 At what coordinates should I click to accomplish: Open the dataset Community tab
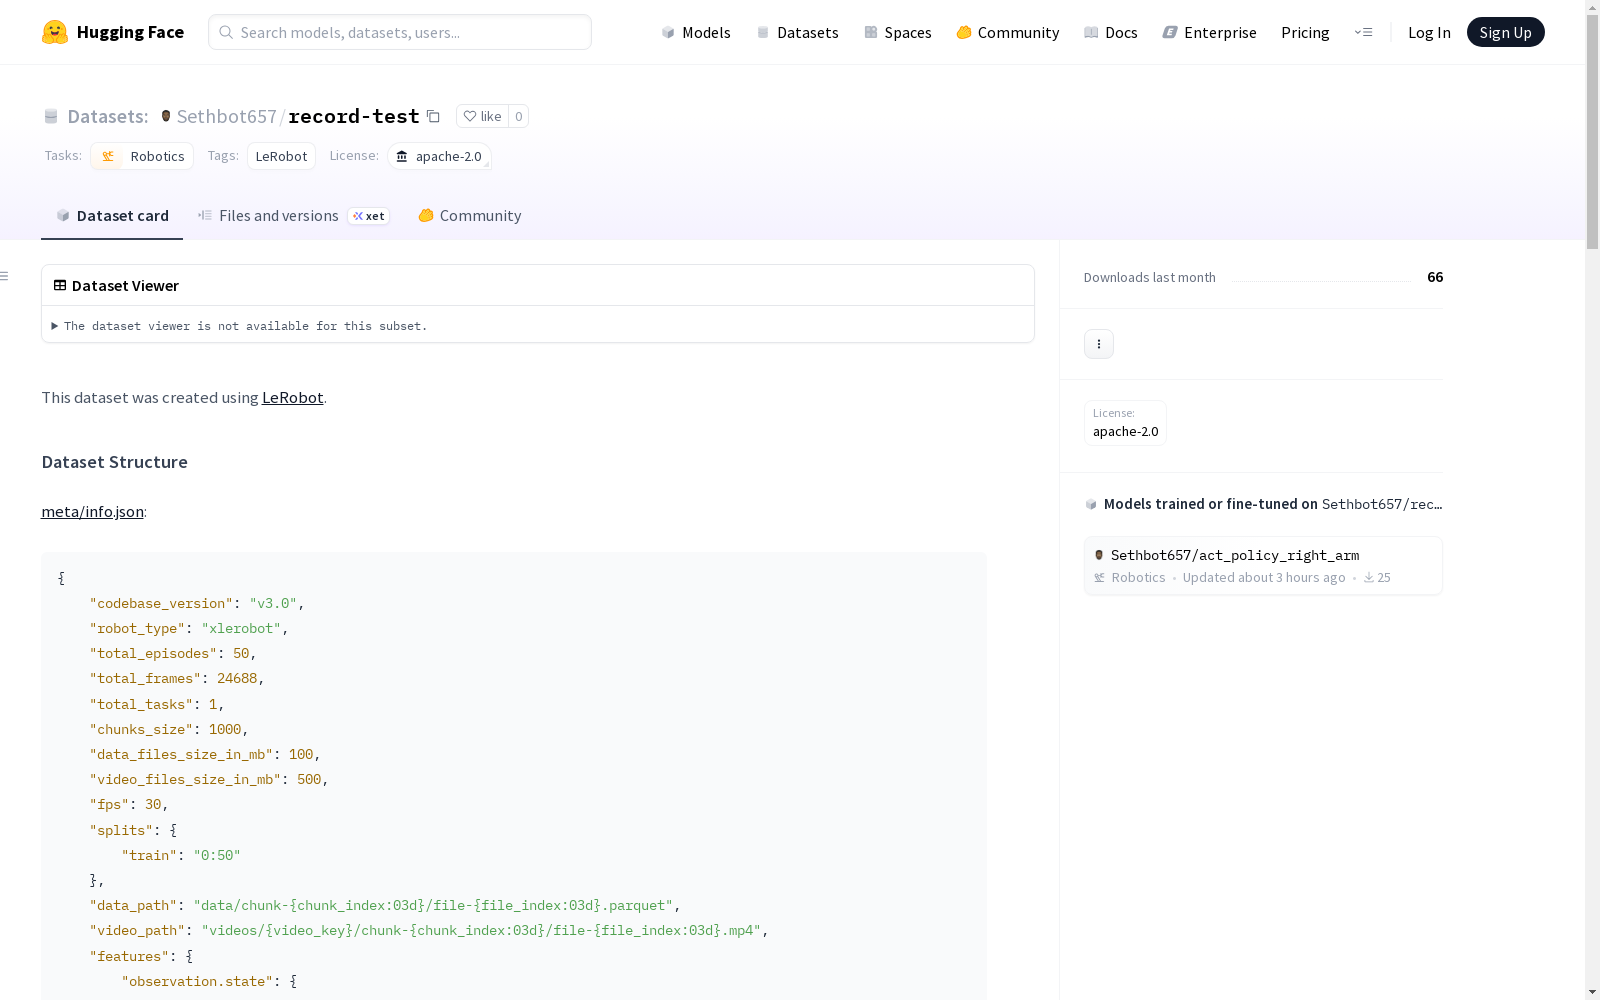[x=470, y=216]
